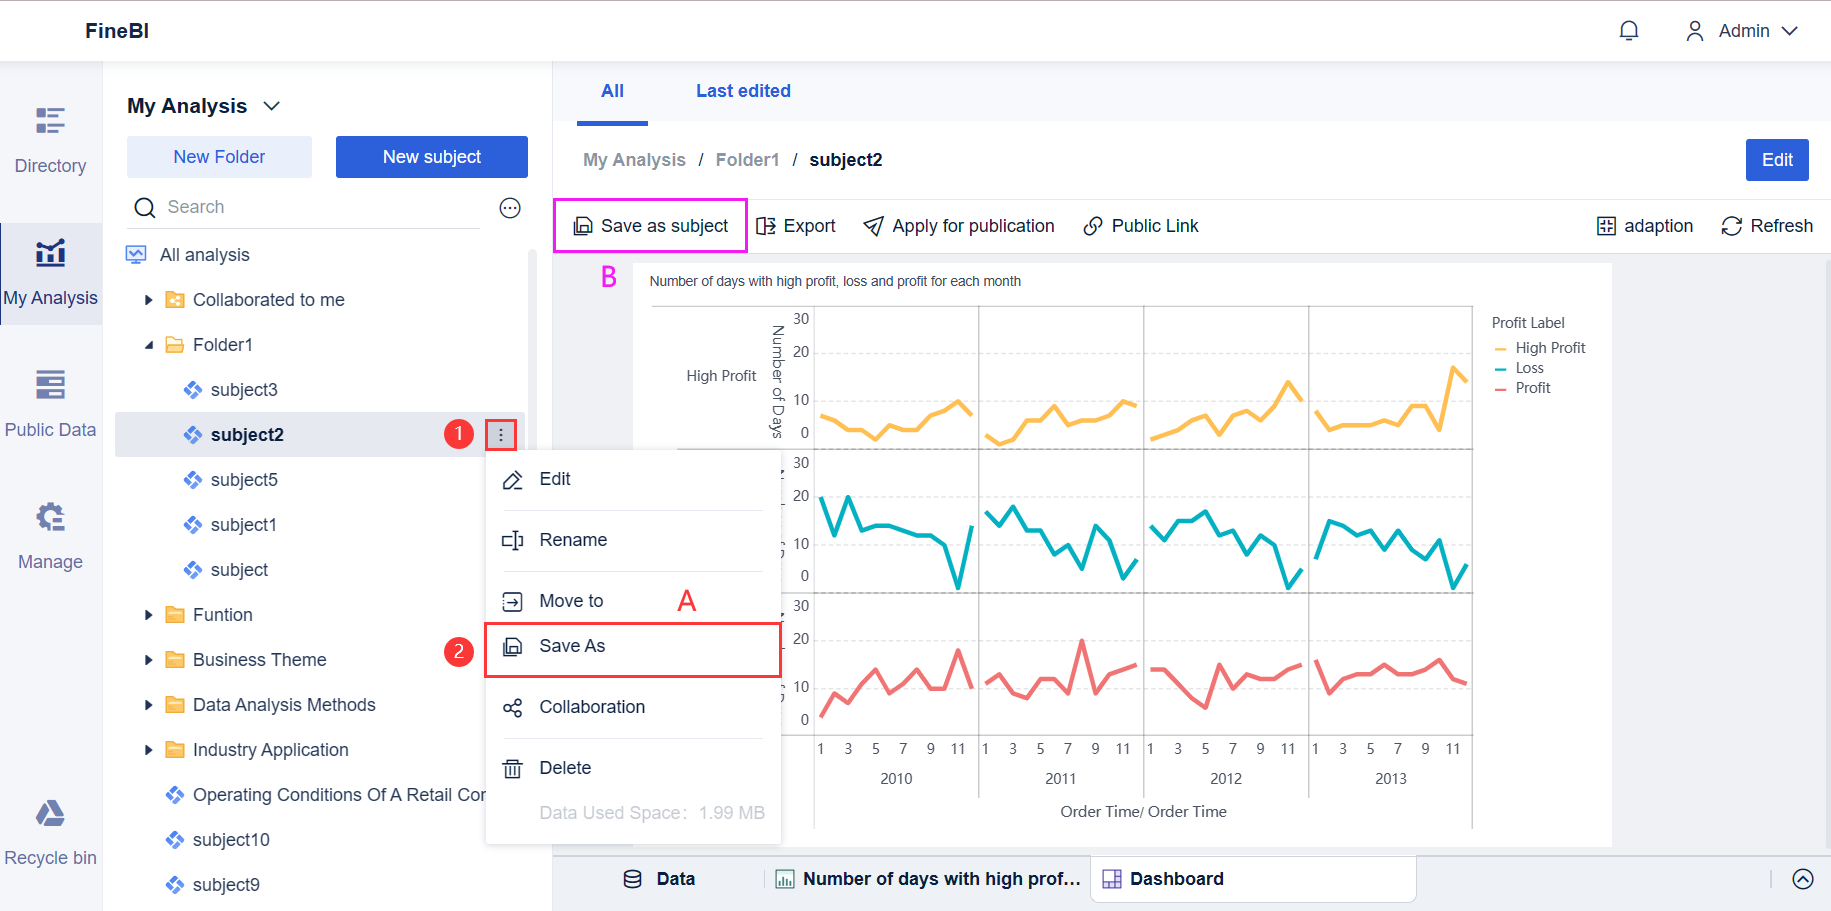
Task: Open the Directory sidebar section
Action: coord(50,139)
